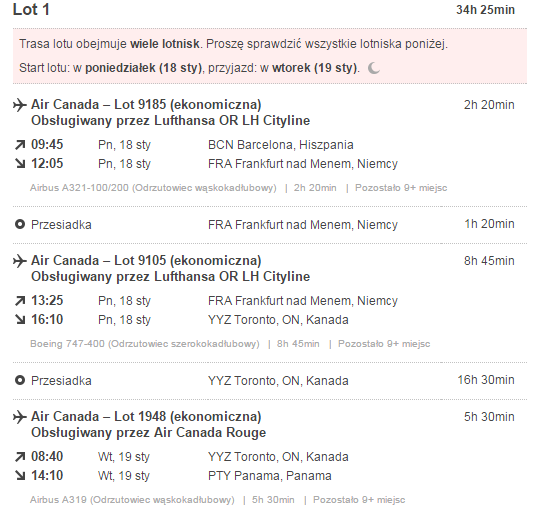Click the crescent moon overnight icon

click(374, 68)
